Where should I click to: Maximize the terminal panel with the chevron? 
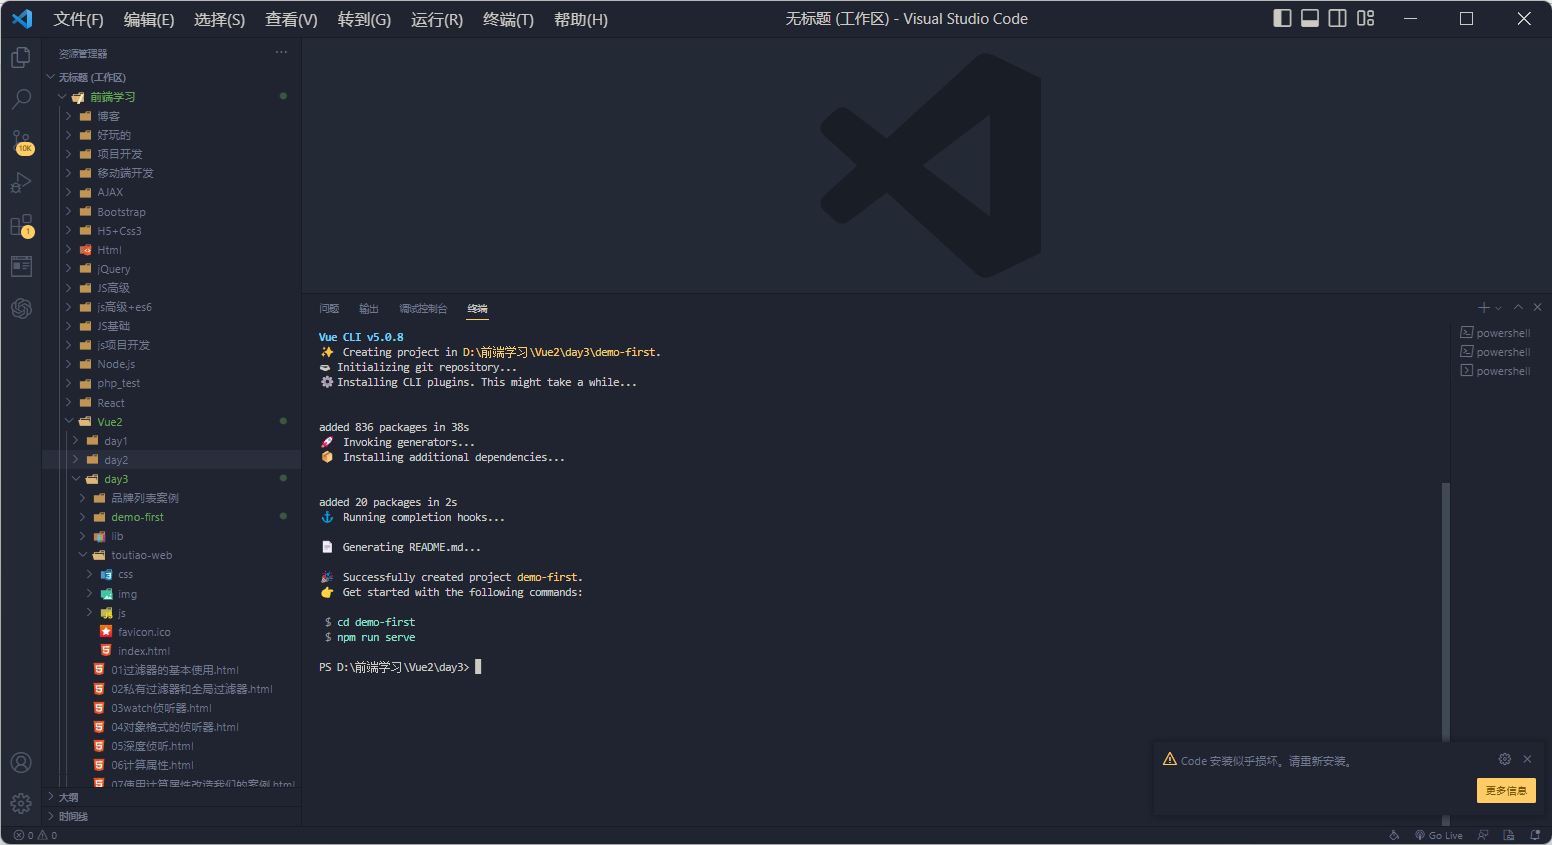[x=1518, y=307]
